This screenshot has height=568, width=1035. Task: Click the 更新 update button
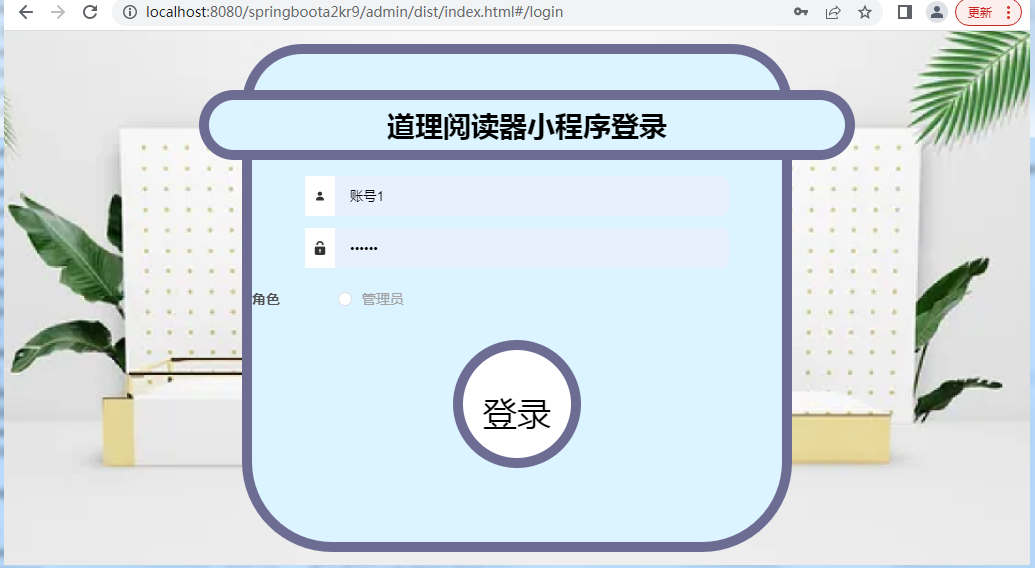[x=979, y=12]
